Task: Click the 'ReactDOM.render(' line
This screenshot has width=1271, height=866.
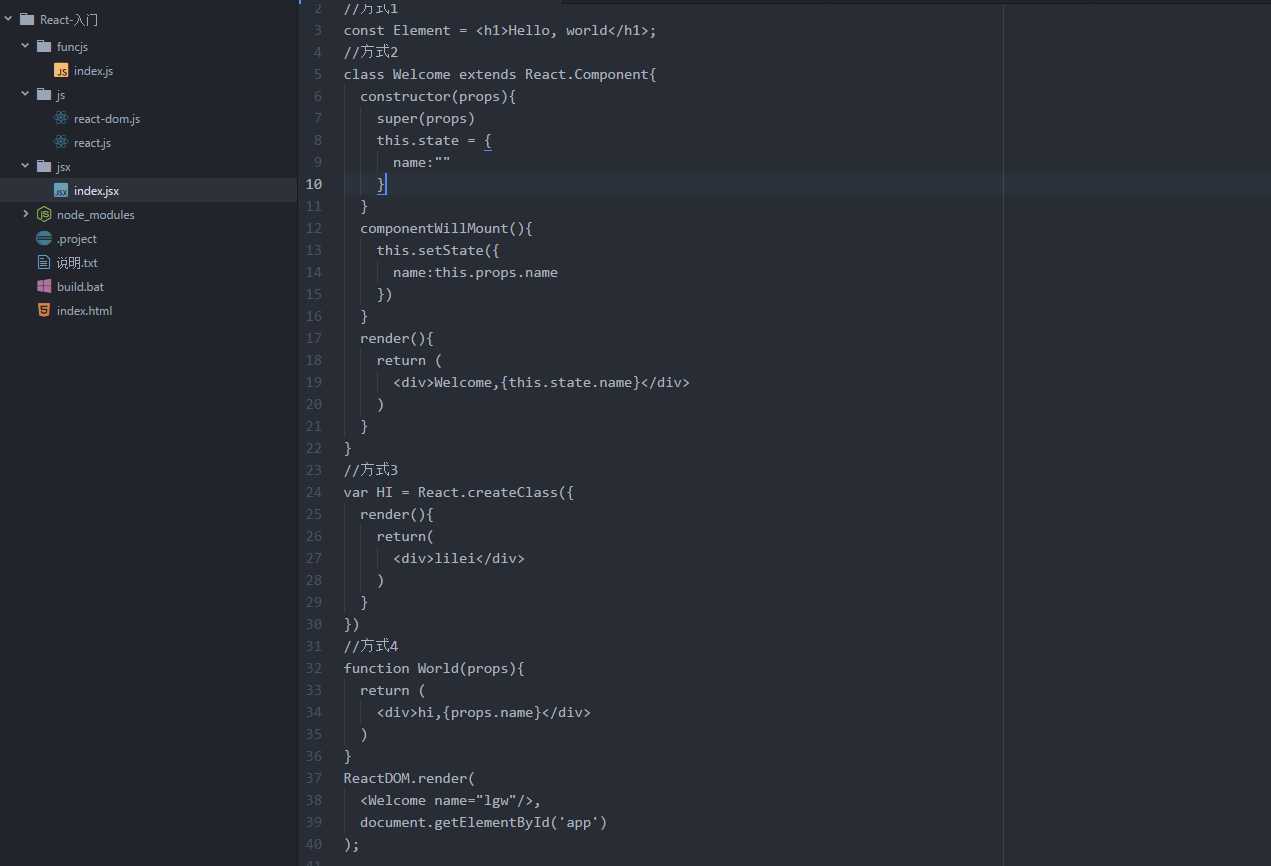Action: click(409, 778)
